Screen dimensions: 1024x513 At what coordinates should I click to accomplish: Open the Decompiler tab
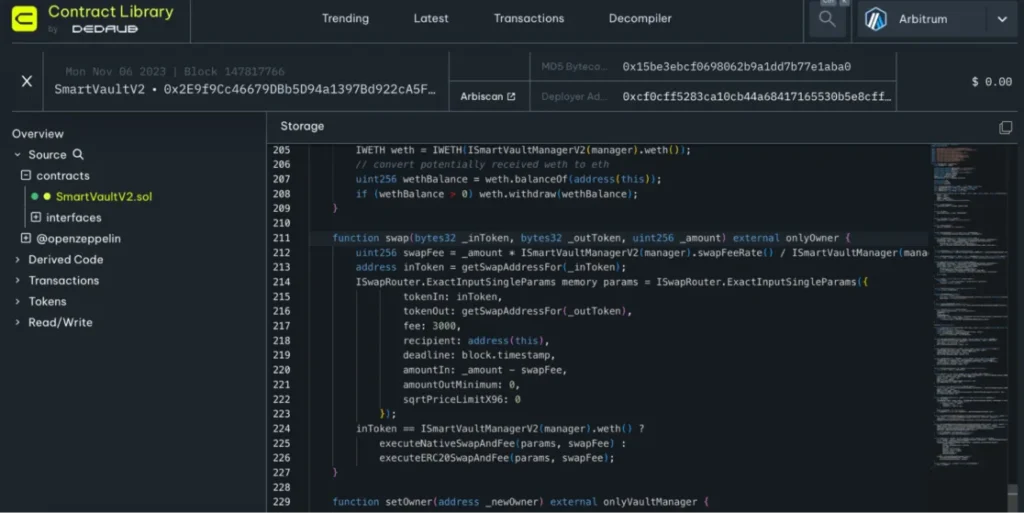tap(640, 19)
